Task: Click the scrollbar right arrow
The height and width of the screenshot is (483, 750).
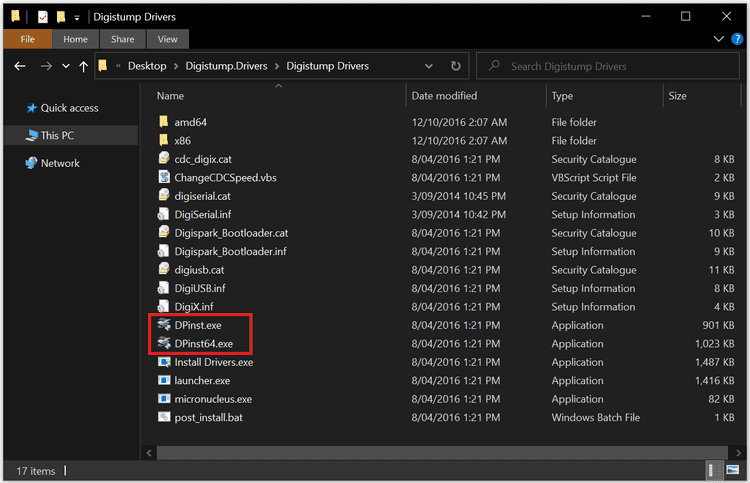Action: pyautogui.click(x=738, y=452)
